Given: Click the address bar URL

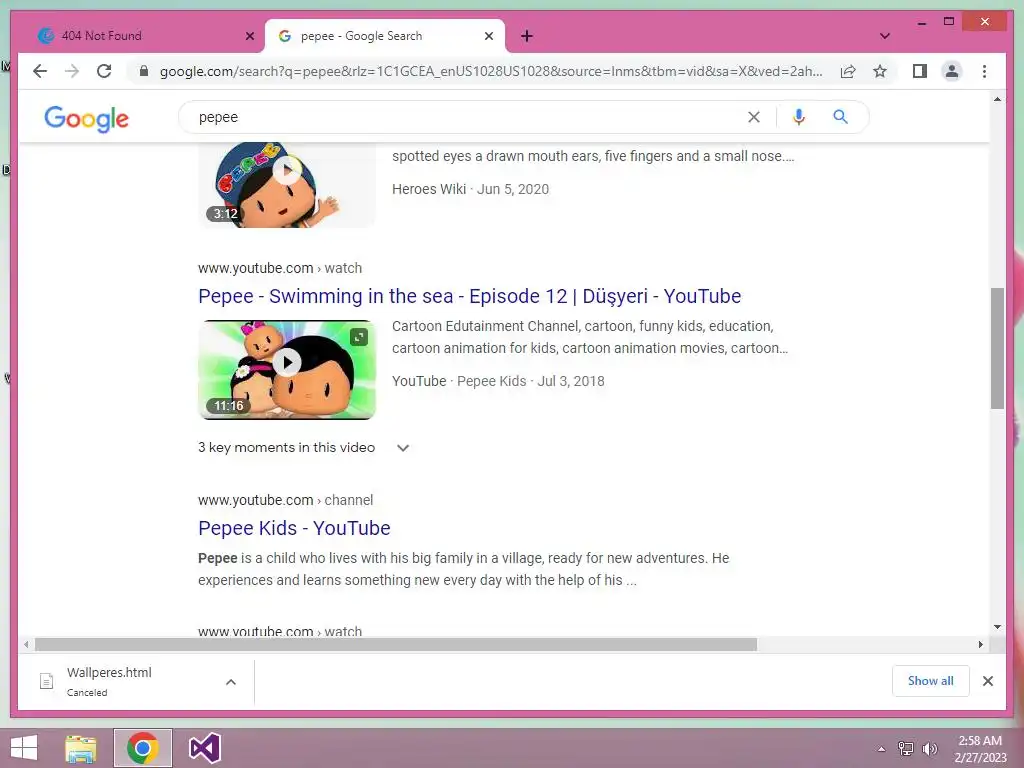Looking at the screenshot, I should [x=491, y=71].
